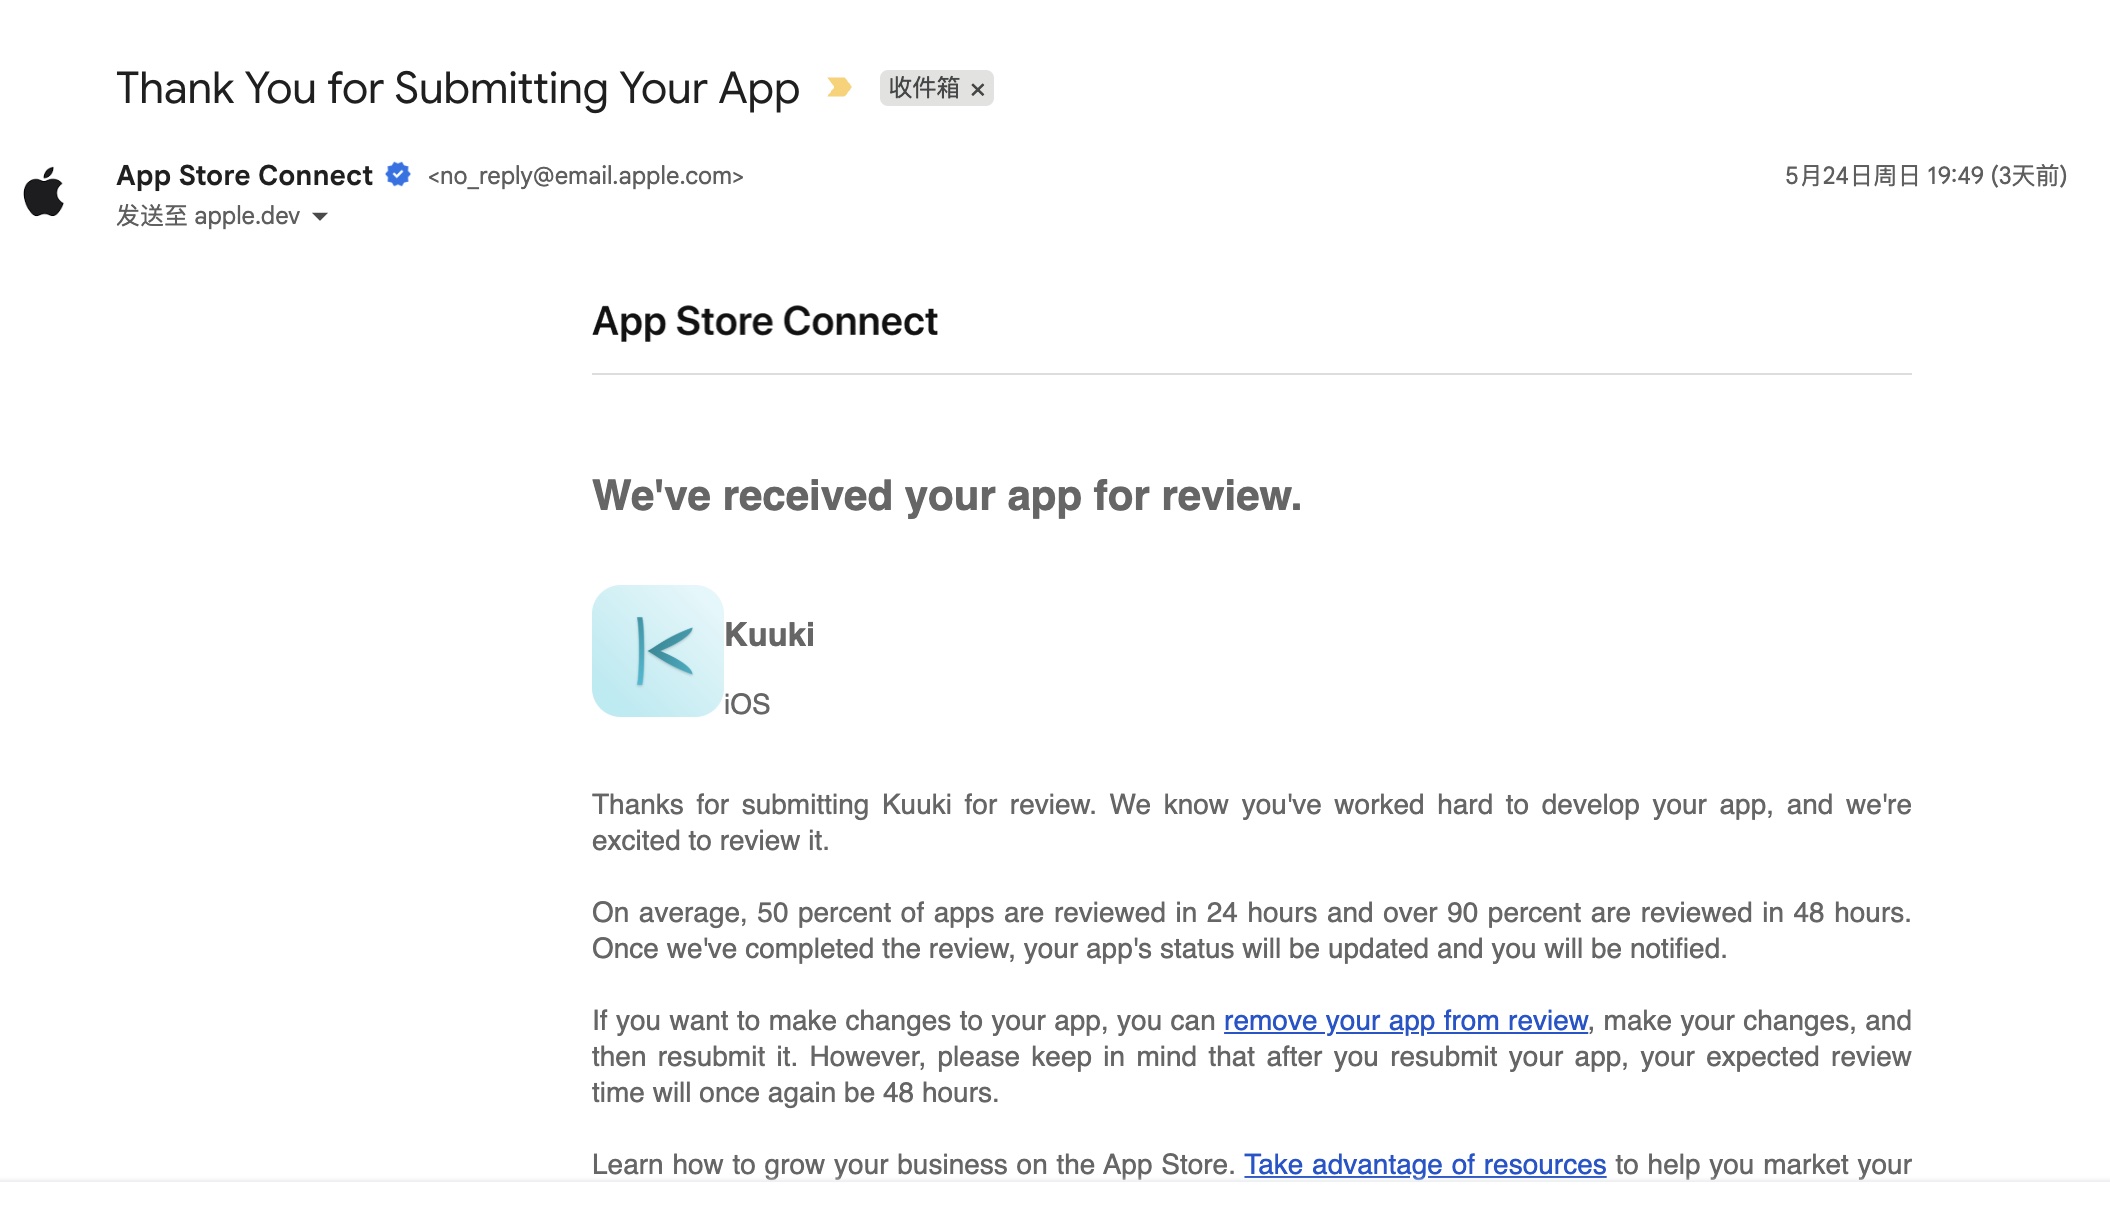Click the no_reply@email.apple.com address

click(586, 176)
